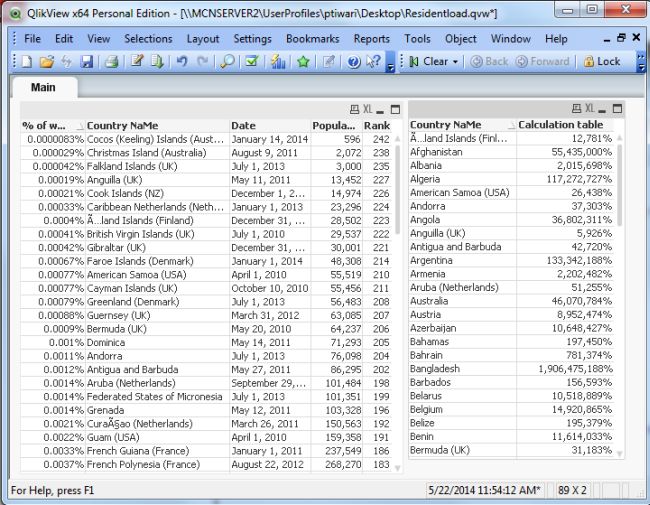Click population value 596
Viewport: 650px width, 505px height.
point(352,139)
